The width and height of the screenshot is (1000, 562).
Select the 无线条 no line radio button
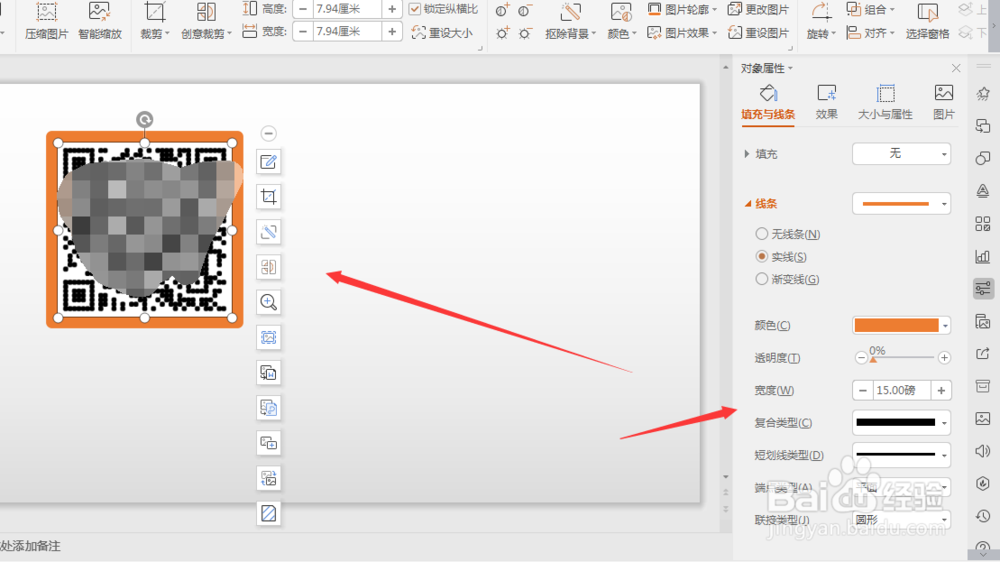[761, 233]
